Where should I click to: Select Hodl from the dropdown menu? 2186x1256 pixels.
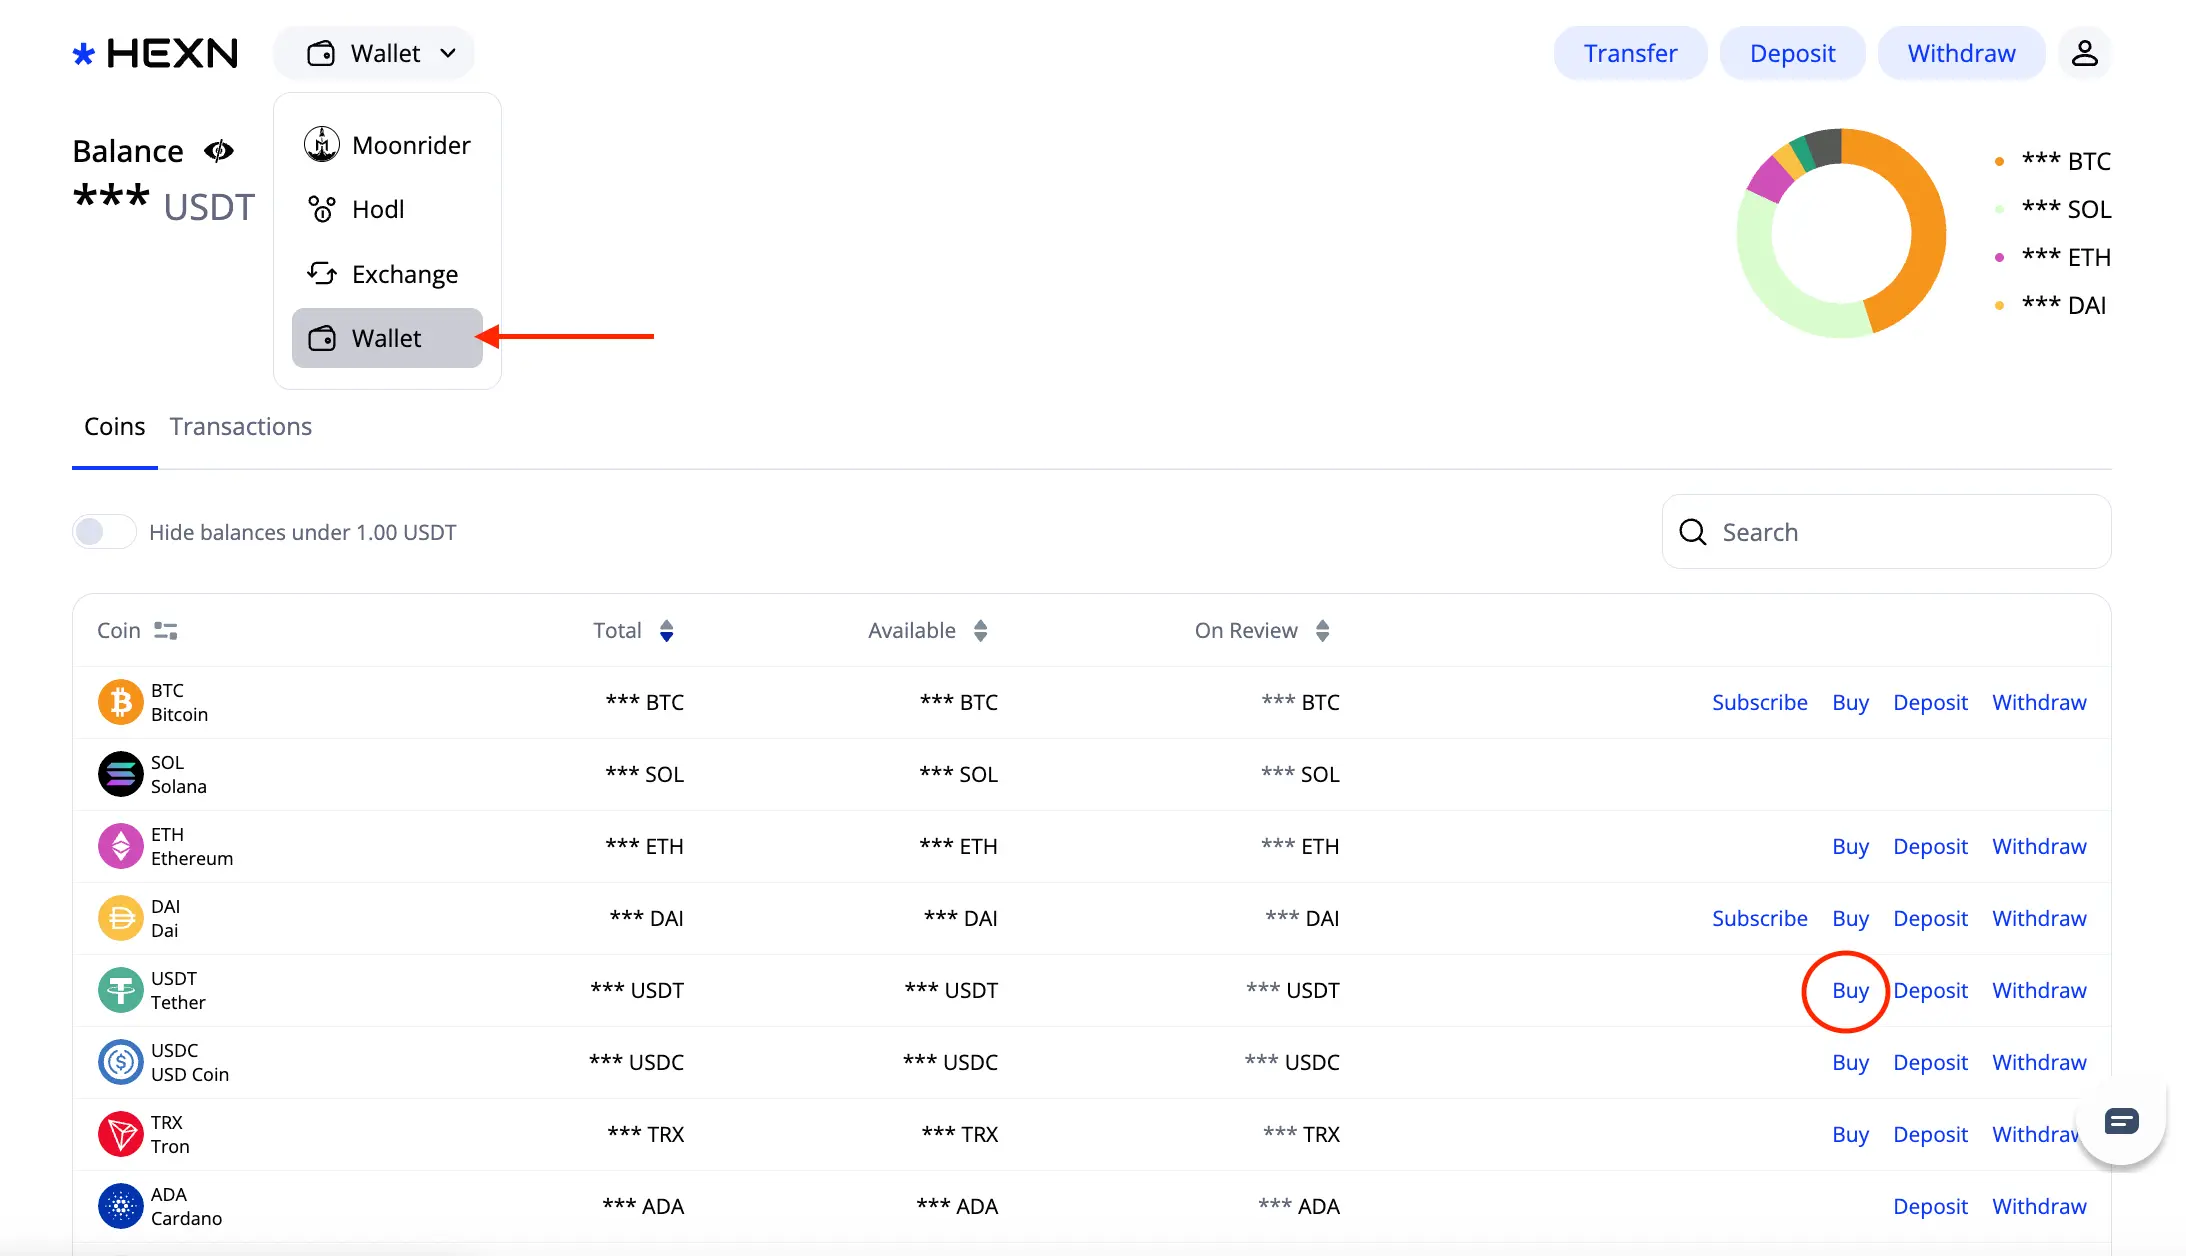click(387, 209)
